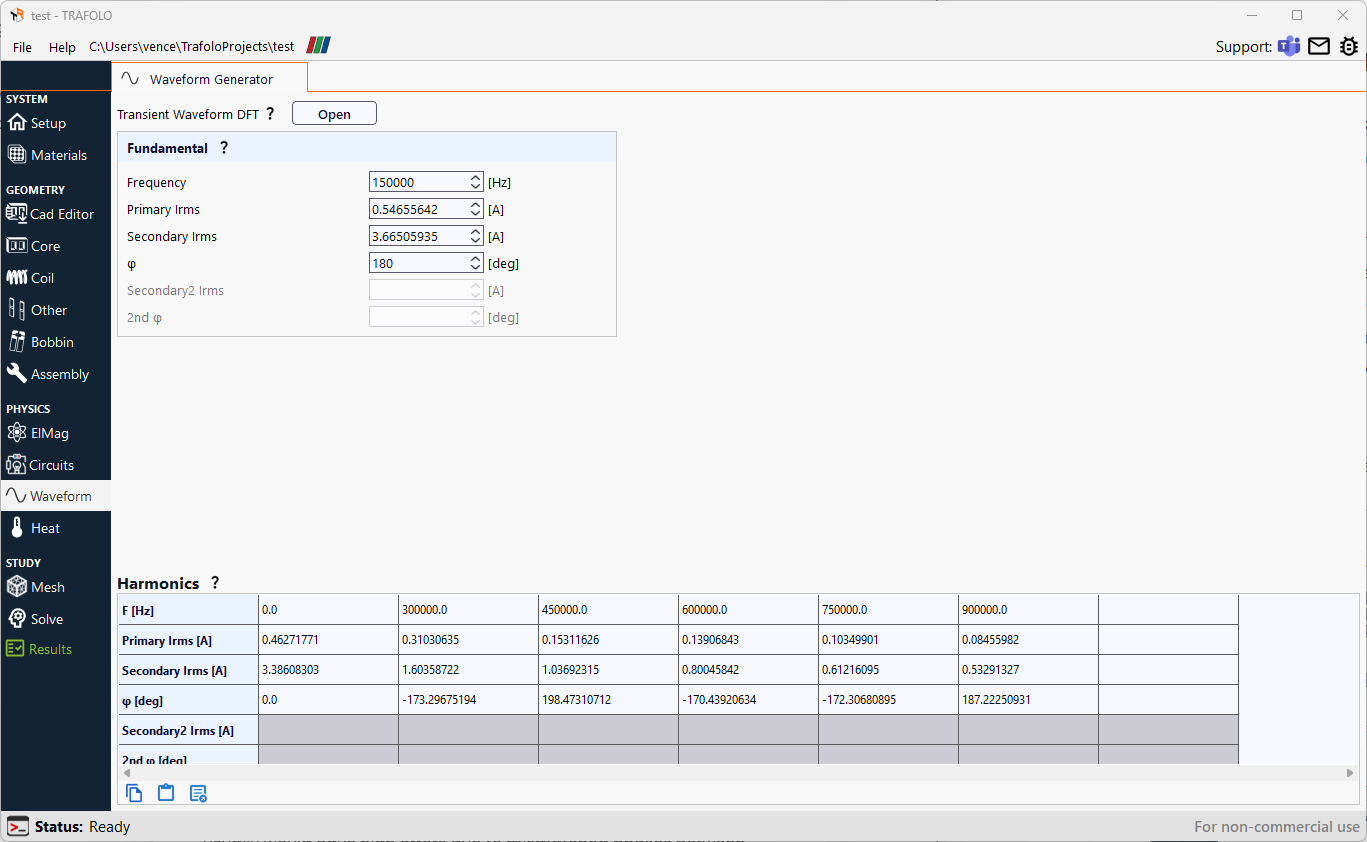The image size is (1367, 842).
Task: Go to the Mesh study page
Action: tap(56, 587)
